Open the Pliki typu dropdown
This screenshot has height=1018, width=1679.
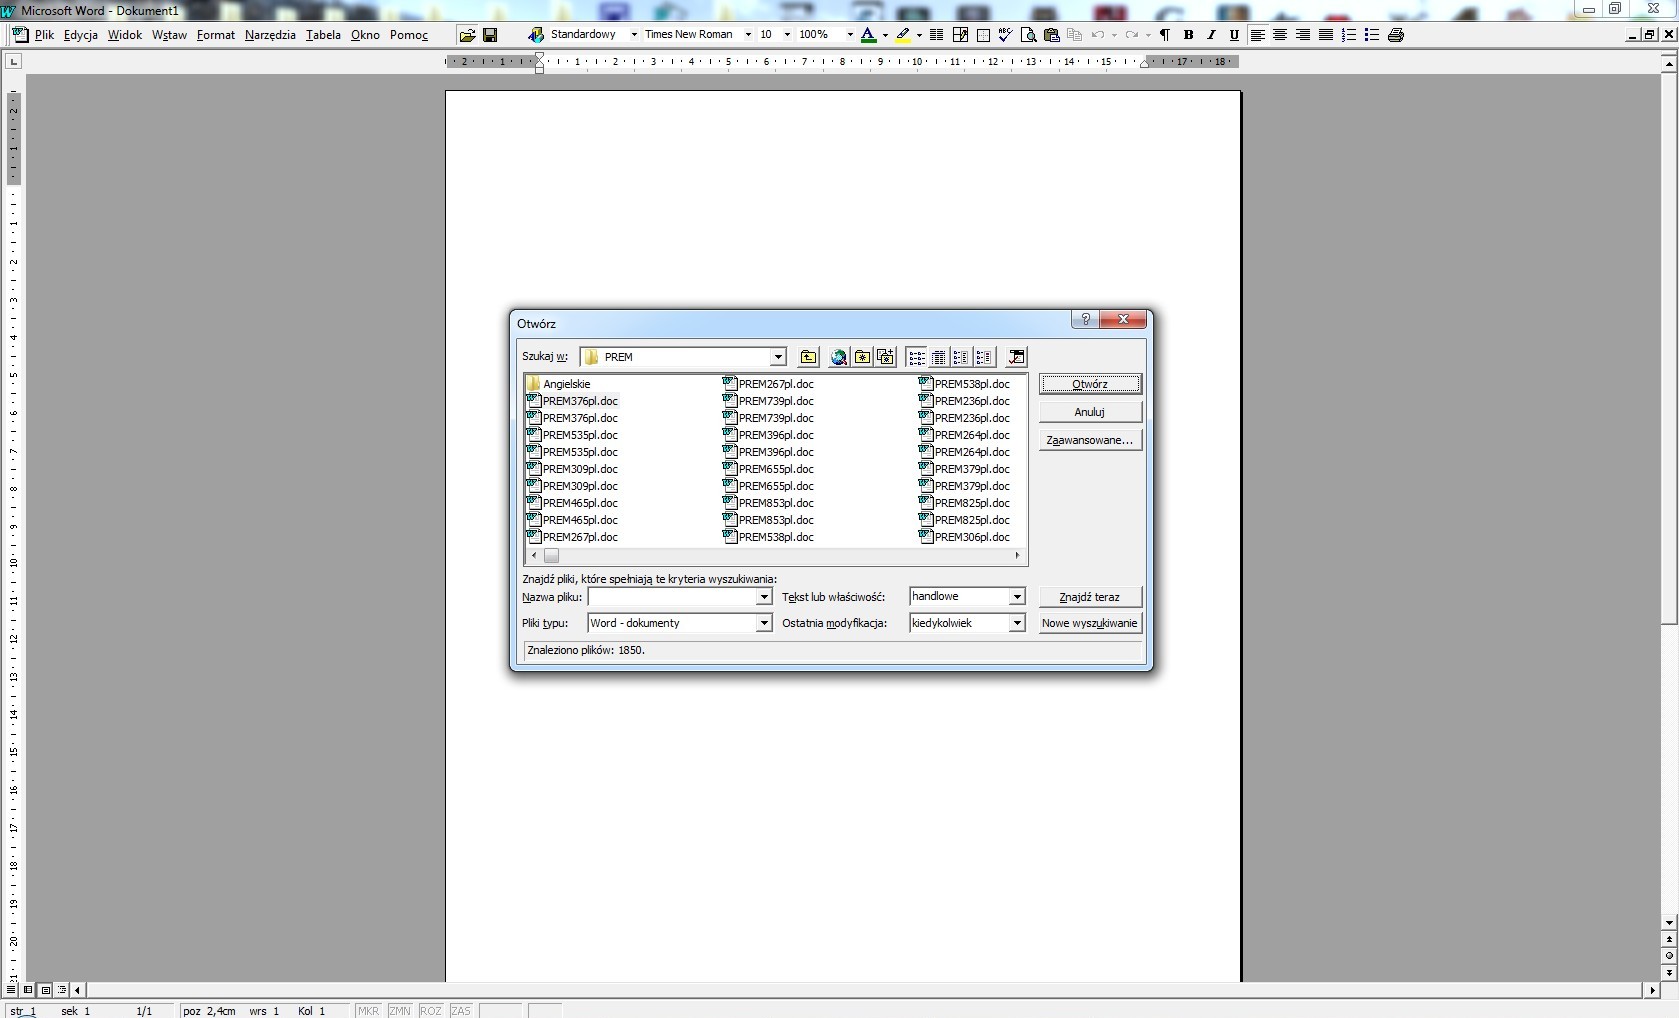click(764, 623)
